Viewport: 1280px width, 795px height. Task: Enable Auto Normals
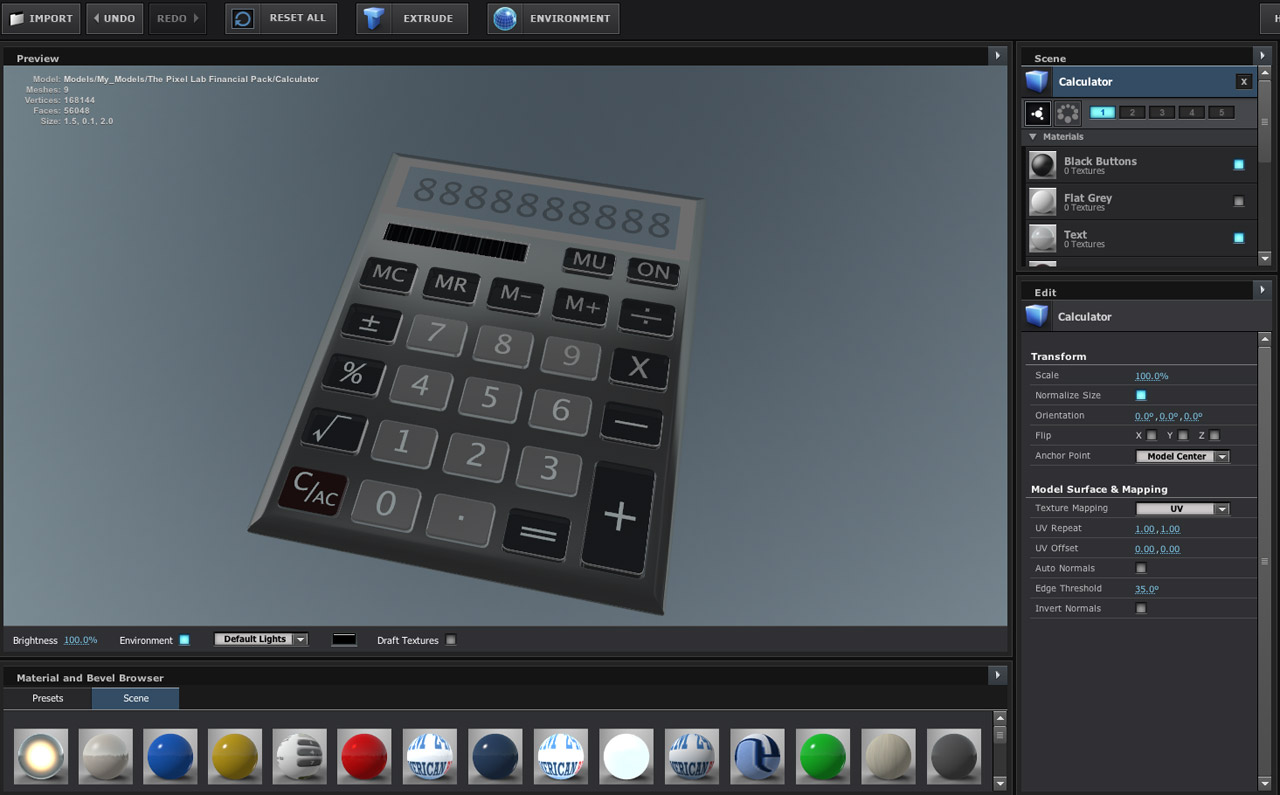tap(1141, 568)
